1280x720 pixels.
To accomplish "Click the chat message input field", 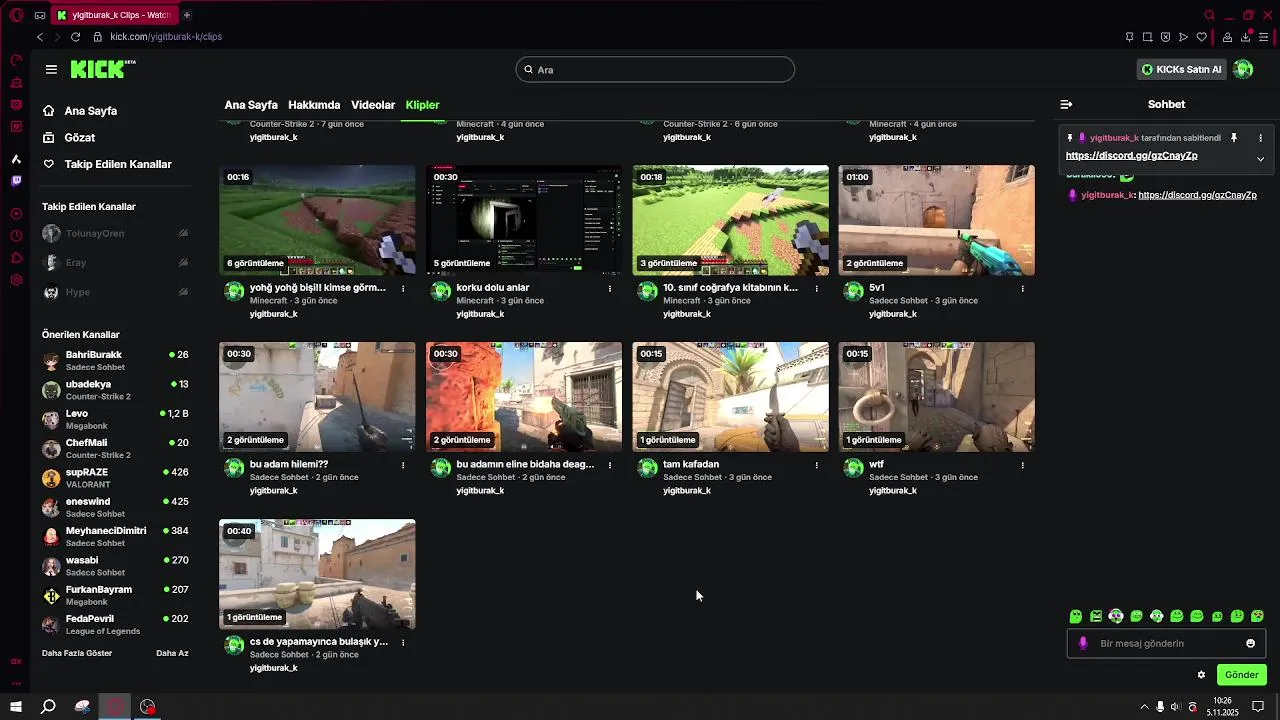I will pos(1166,643).
